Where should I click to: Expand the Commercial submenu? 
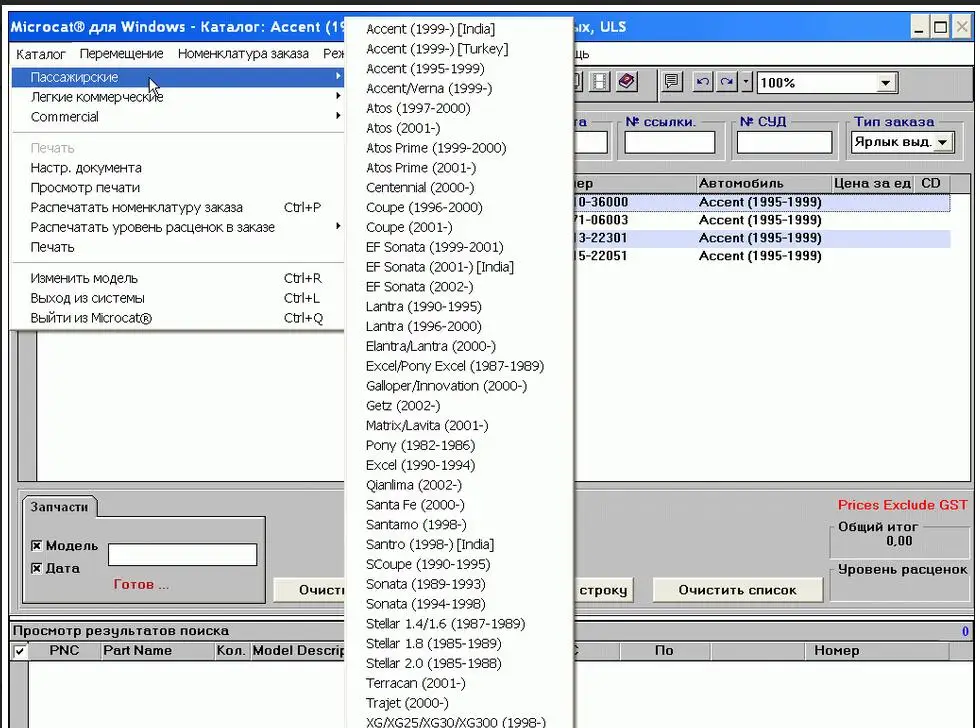178,117
